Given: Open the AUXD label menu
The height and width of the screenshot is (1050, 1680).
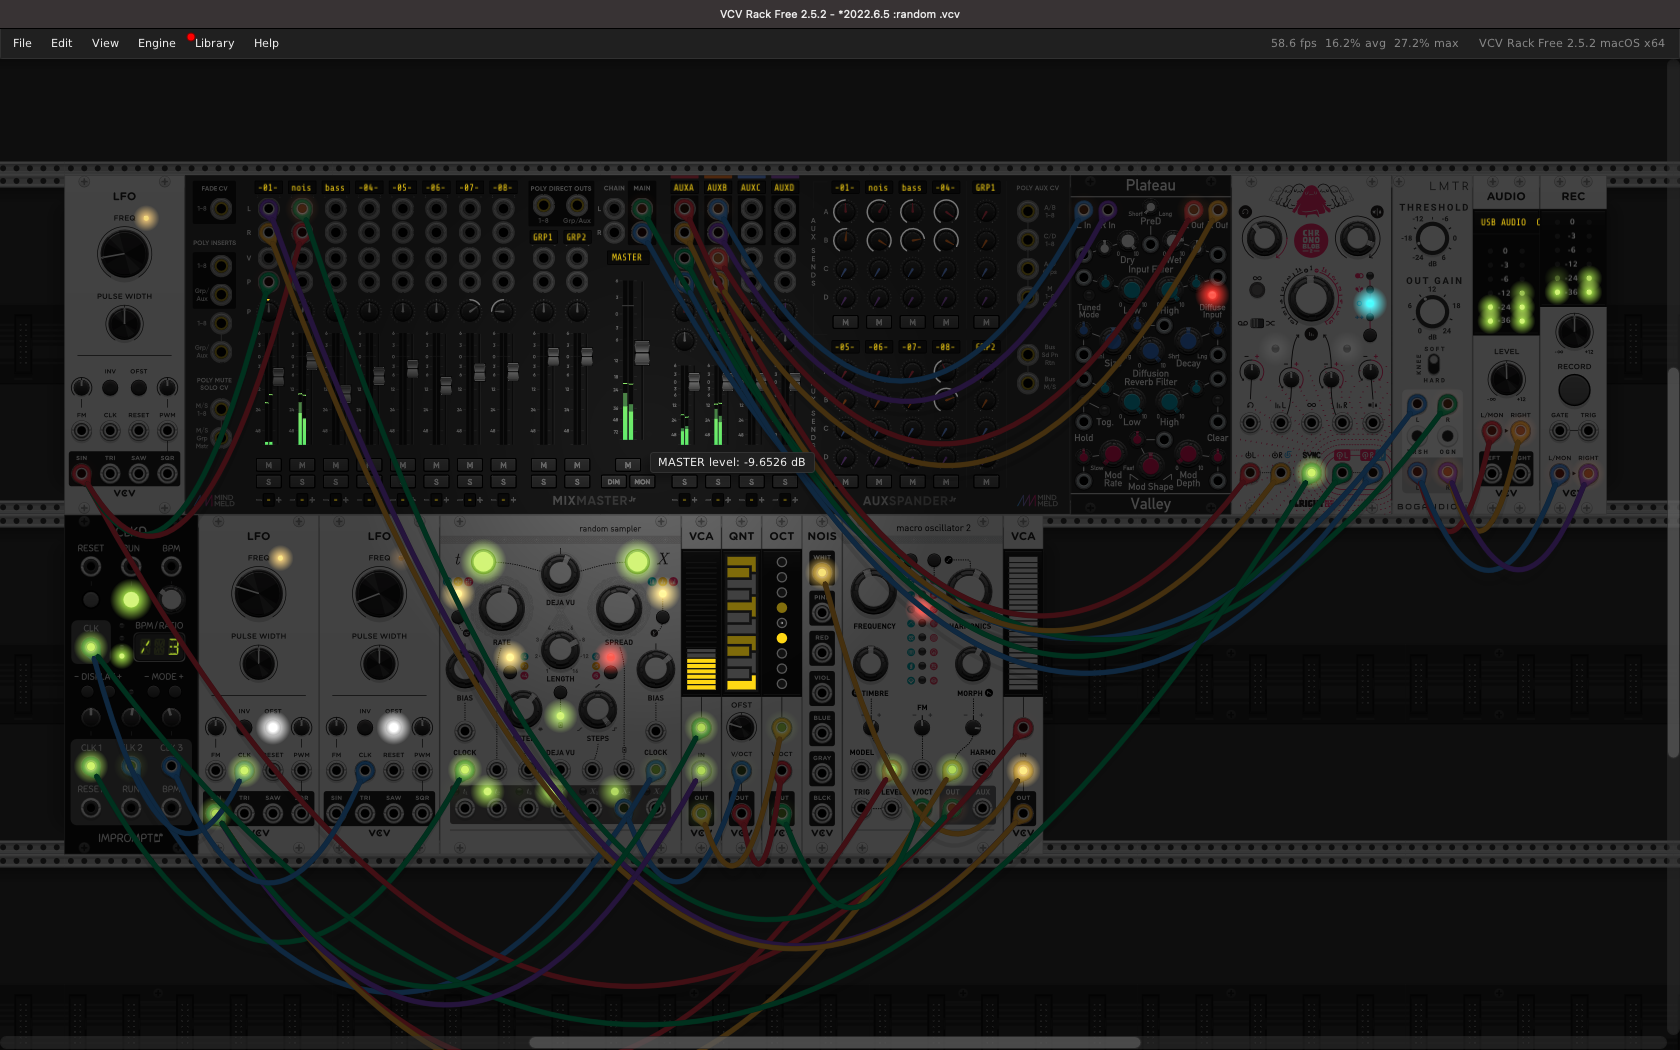Looking at the screenshot, I should [785, 187].
